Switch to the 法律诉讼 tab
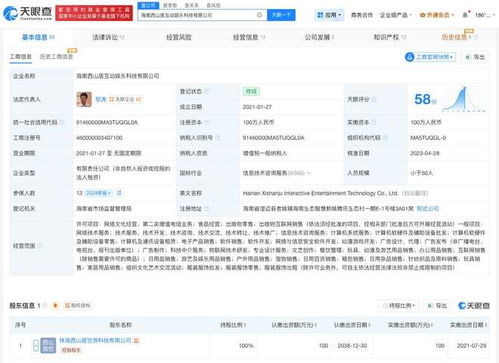The width and height of the screenshot is (499, 363). (108, 37)
